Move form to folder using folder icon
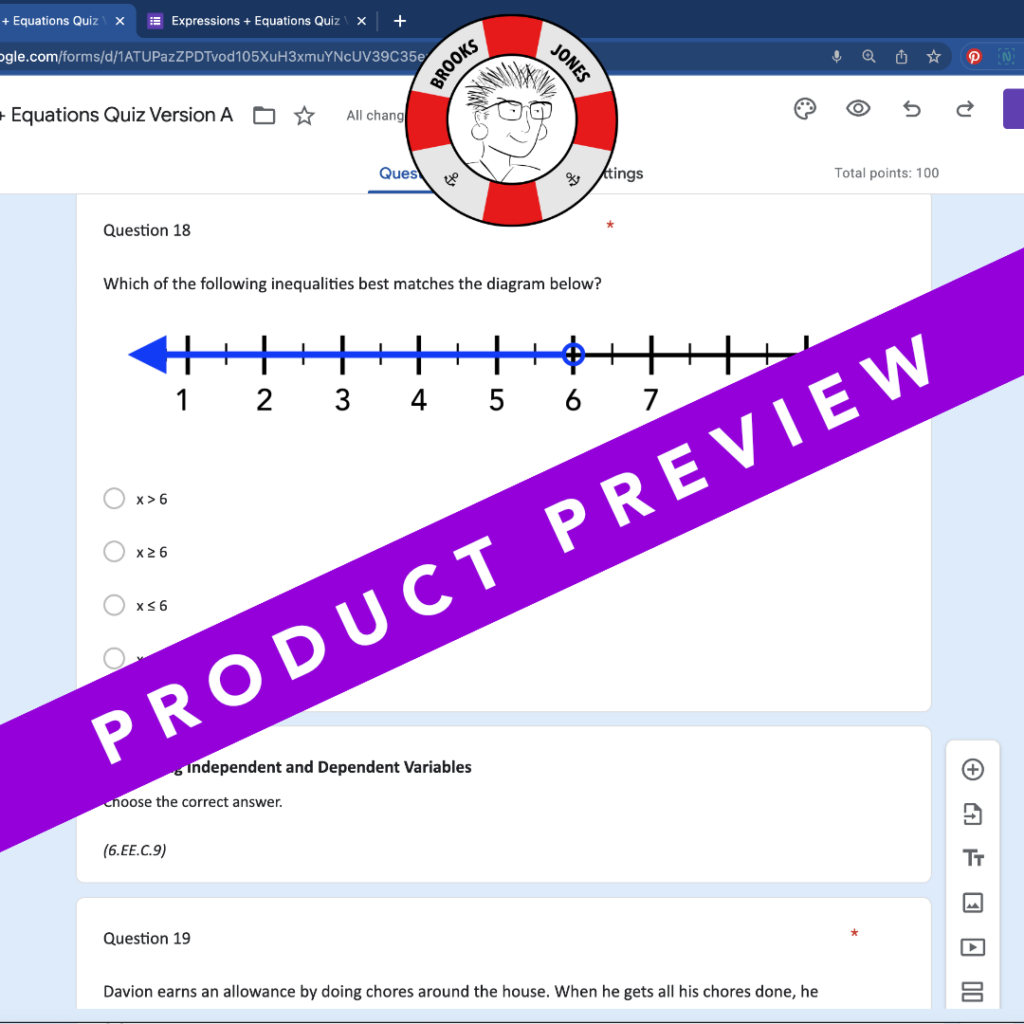The height and width of the screenshot is (1024, 1024). [264, 116]
